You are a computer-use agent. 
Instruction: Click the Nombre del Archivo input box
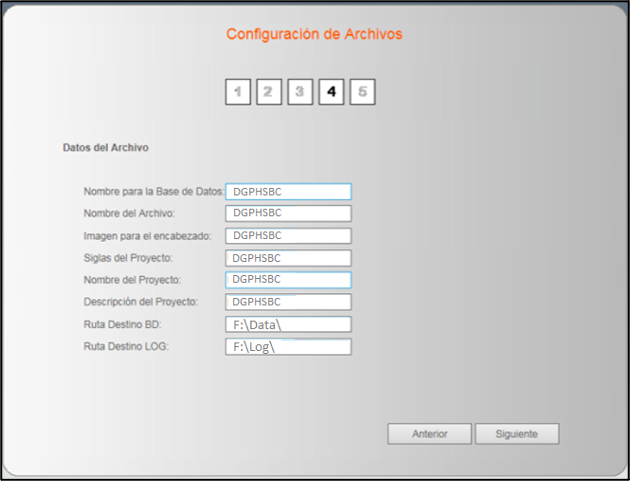(x=288, y=213)
